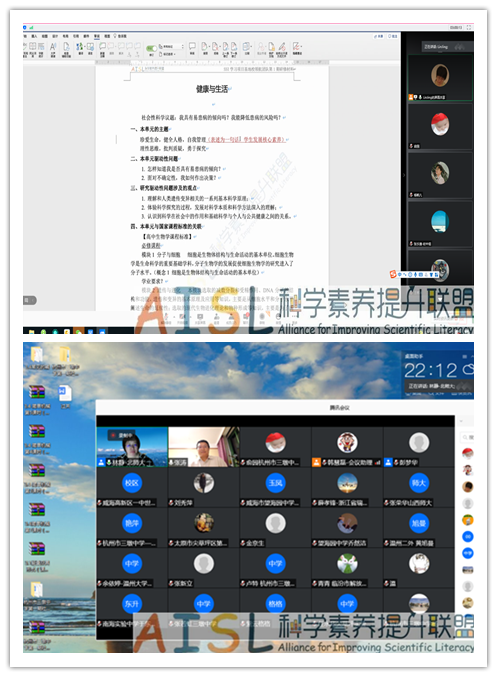497x677 pixels.
Task: Open the second yellow folder on desktop
Action: 65,354
